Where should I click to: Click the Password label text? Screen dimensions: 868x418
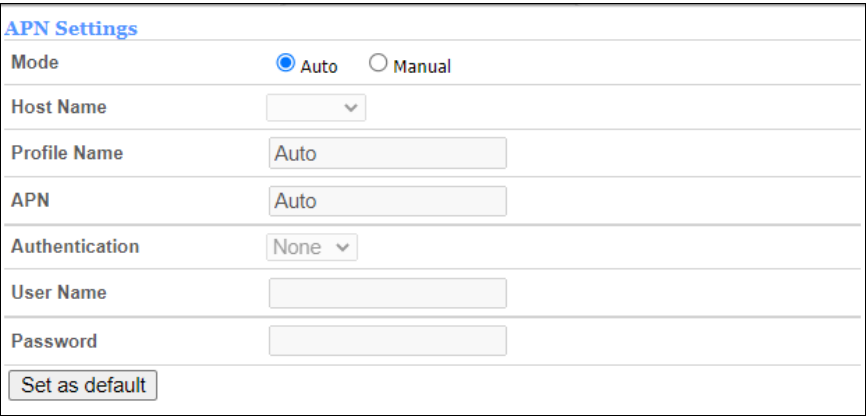(x=54, y=341)
